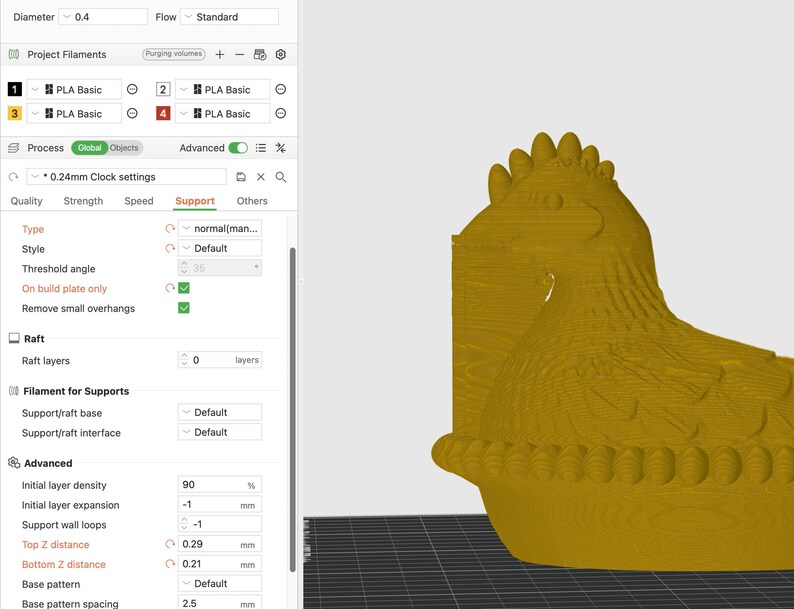Open Flow Standard dropdown

click(229, 17)
